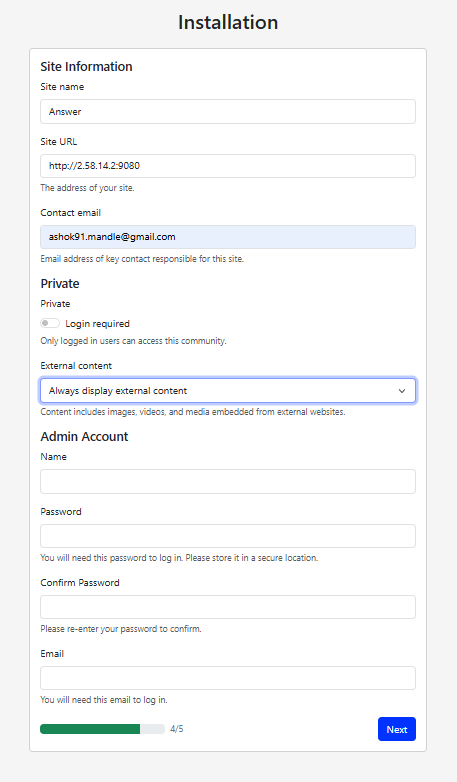This screenshot has width=457, height=782.
Task: Click the 'Site name' field label
Action: pyautogui.click(x=62, y=87)
